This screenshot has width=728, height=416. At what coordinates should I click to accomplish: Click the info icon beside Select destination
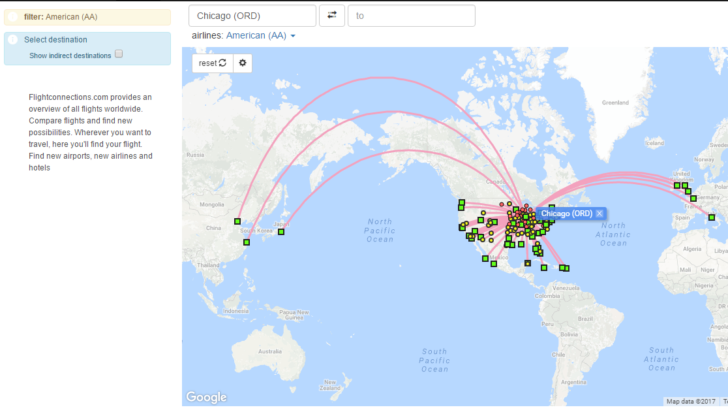click(x=13, y=39)
